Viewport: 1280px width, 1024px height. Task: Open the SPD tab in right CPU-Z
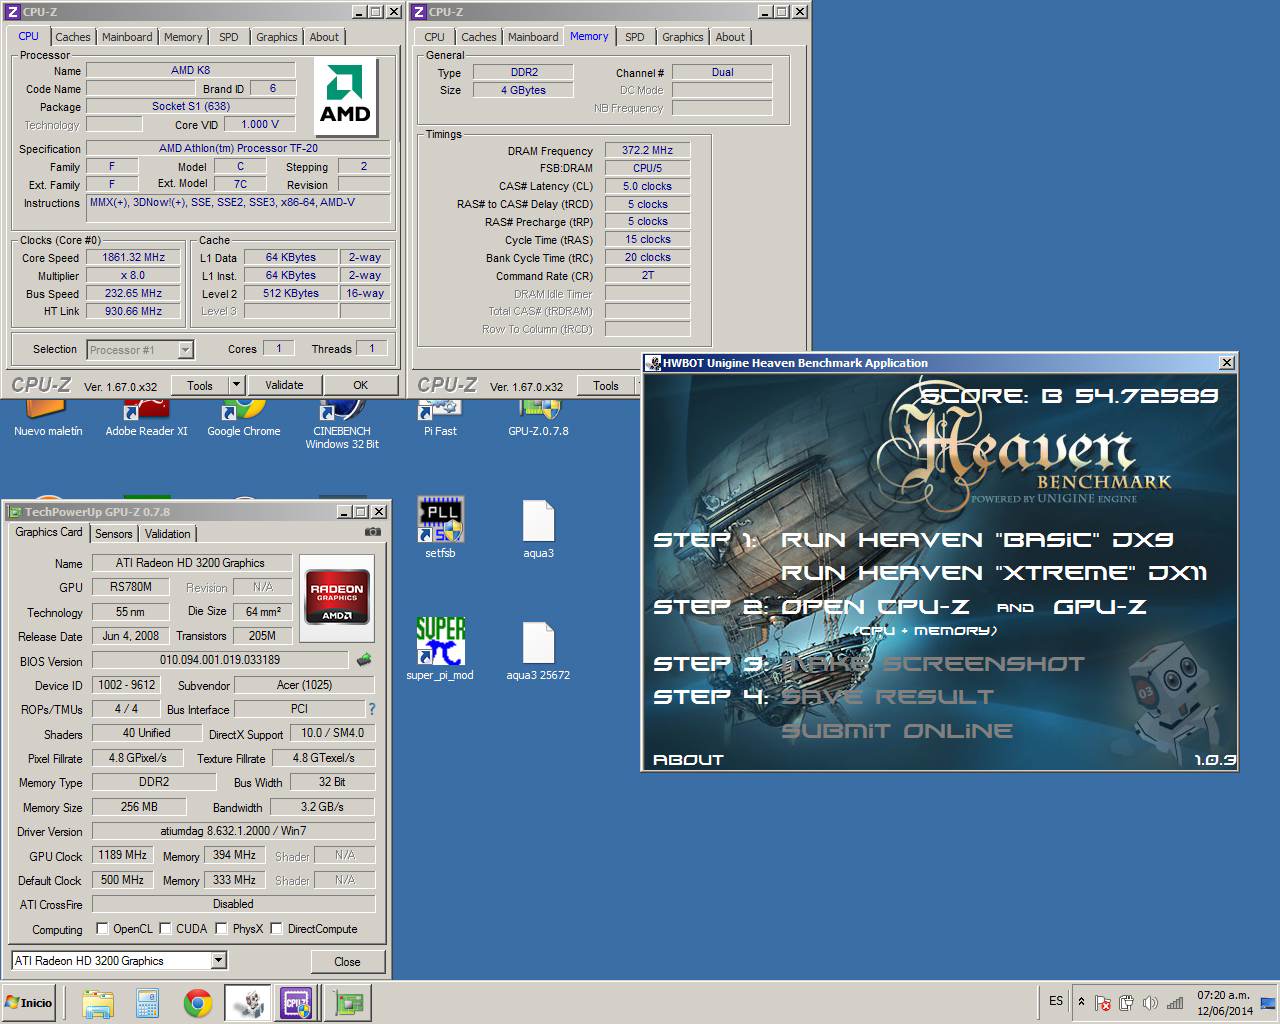tap(635, 37)
